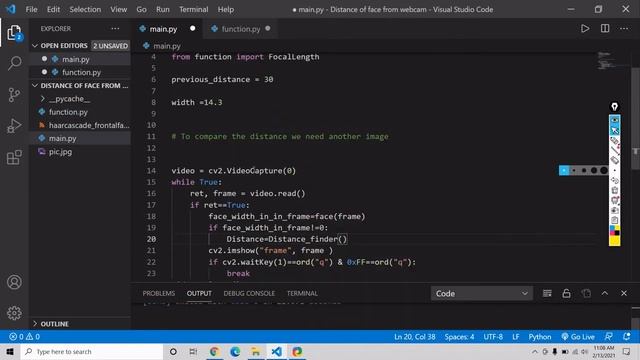Image resolution: width=640 pixels, height=360 pixels.
Task: Change LF end of line sequence
Action: 516,337
